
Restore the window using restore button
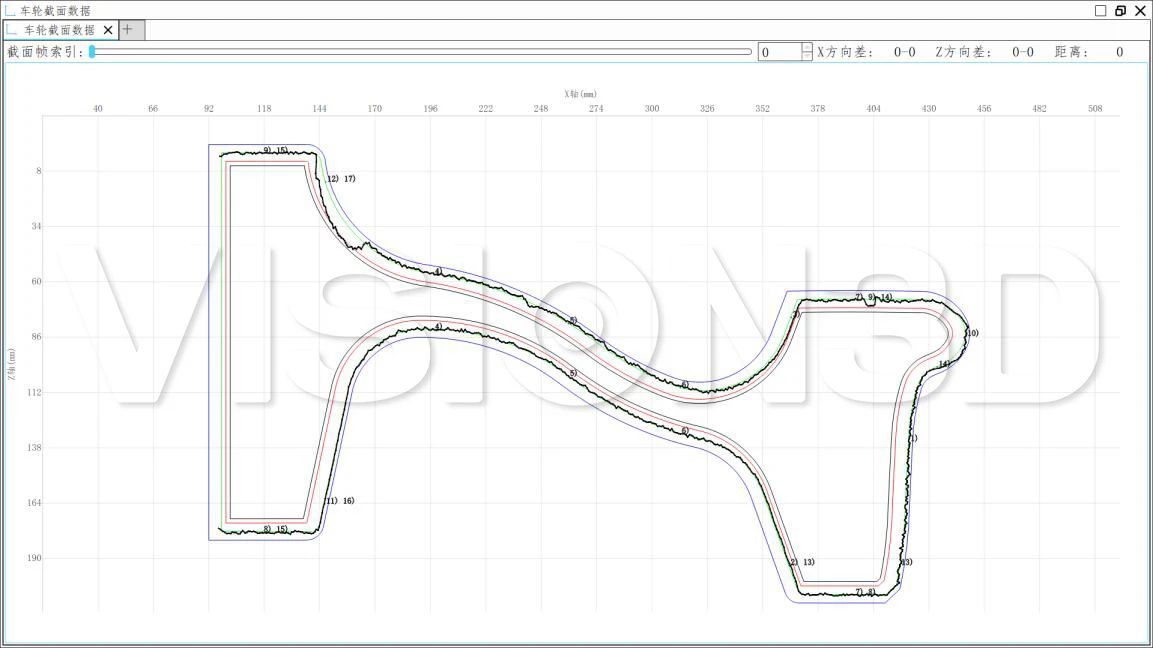pos(1120,10)
